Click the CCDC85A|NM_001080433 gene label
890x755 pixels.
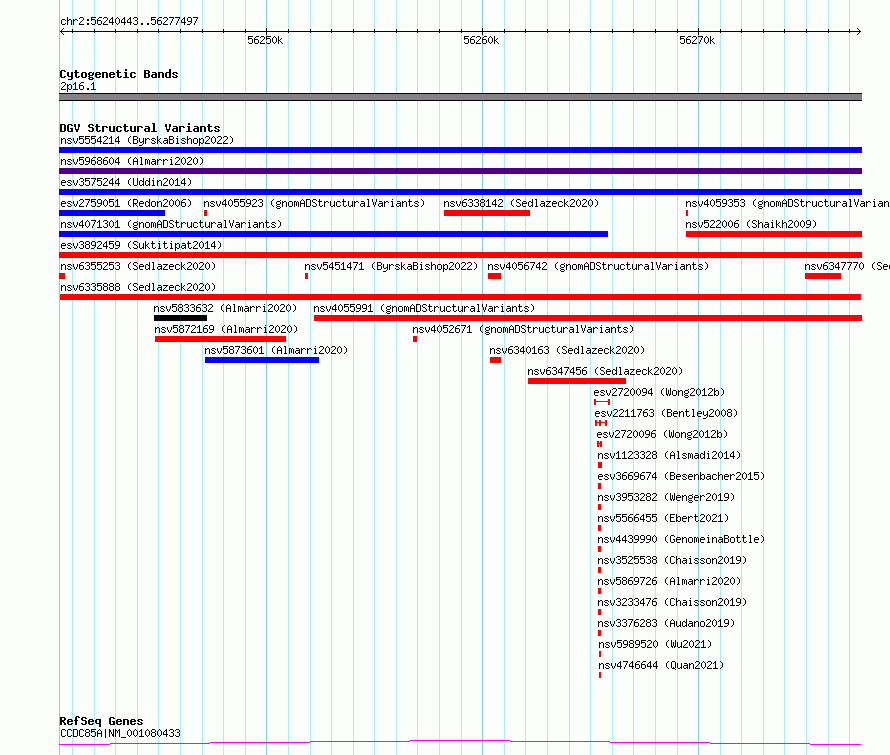120,733
